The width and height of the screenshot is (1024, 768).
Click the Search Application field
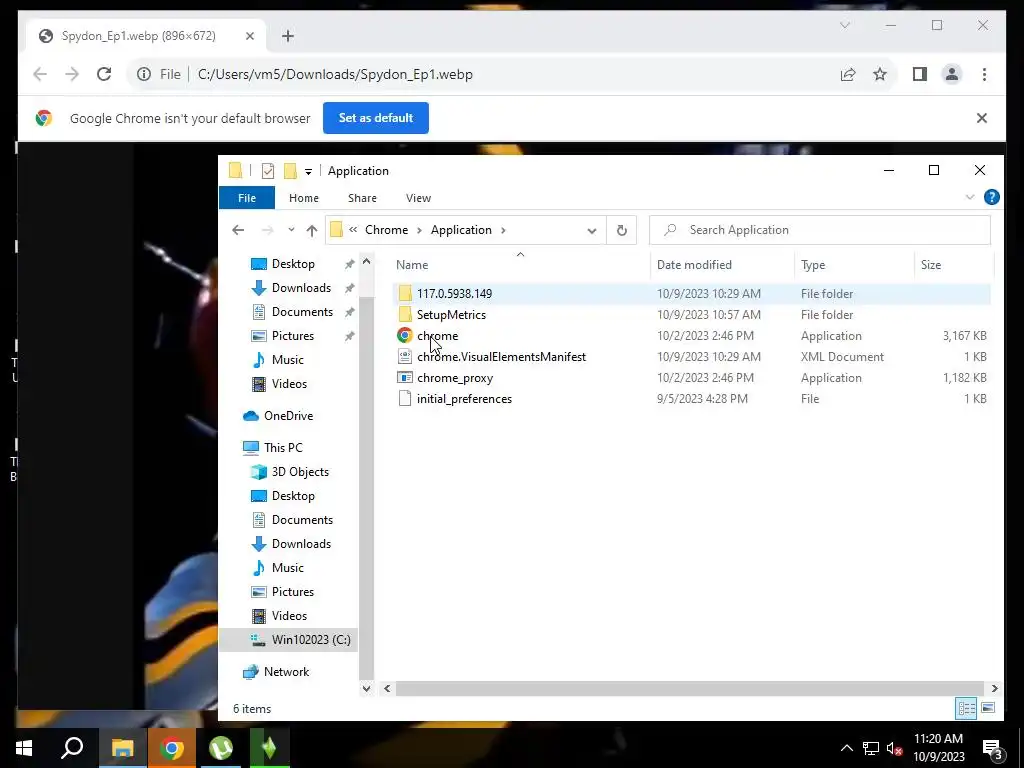(820, 230)
